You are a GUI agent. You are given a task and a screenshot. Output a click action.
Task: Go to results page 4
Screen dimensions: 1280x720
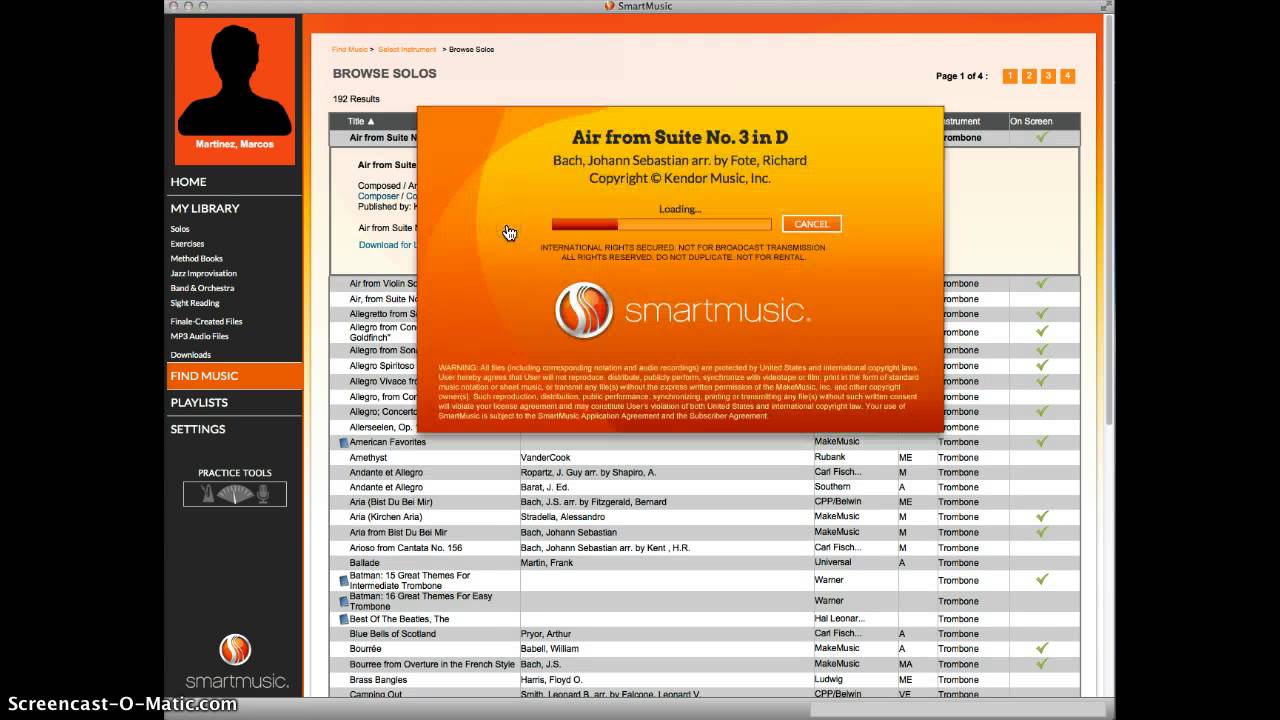tap(1067, 76)
